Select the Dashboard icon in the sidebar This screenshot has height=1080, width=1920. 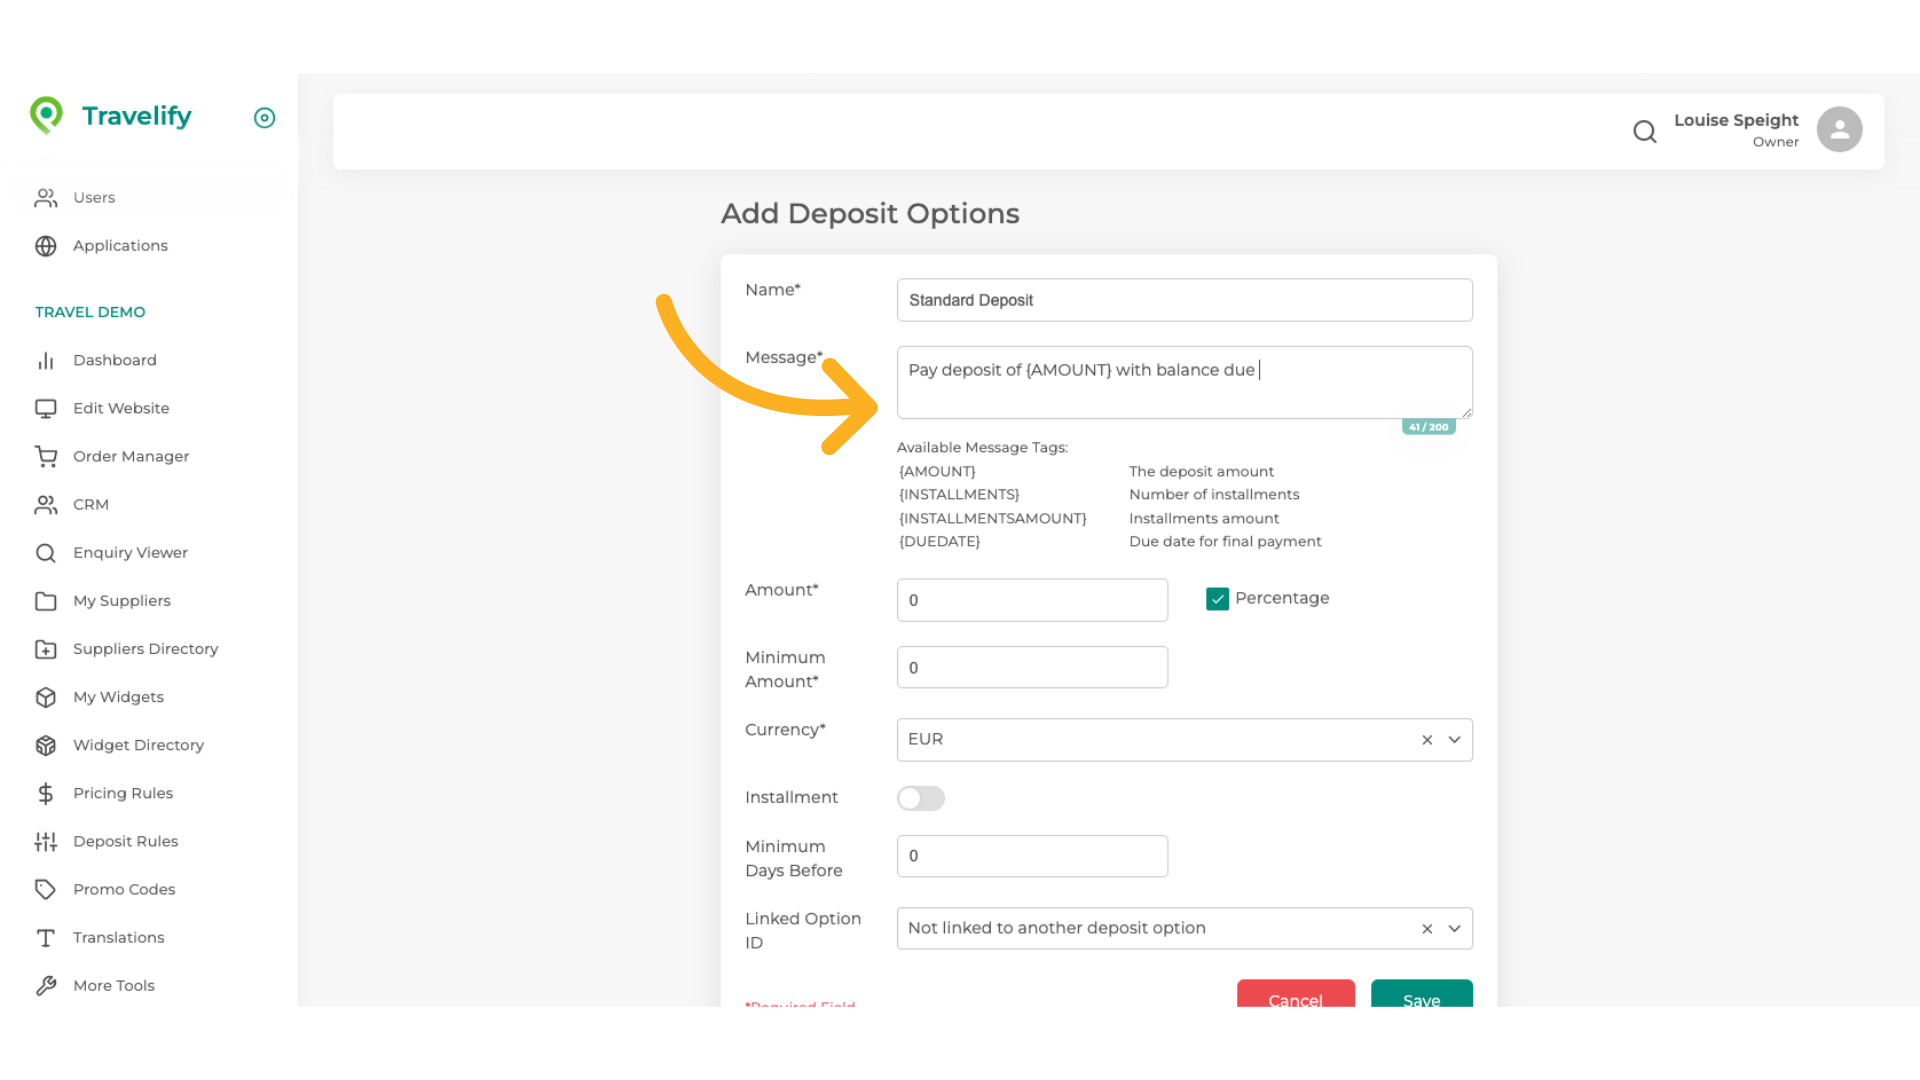pyautogui.click(x=46, y=360)
